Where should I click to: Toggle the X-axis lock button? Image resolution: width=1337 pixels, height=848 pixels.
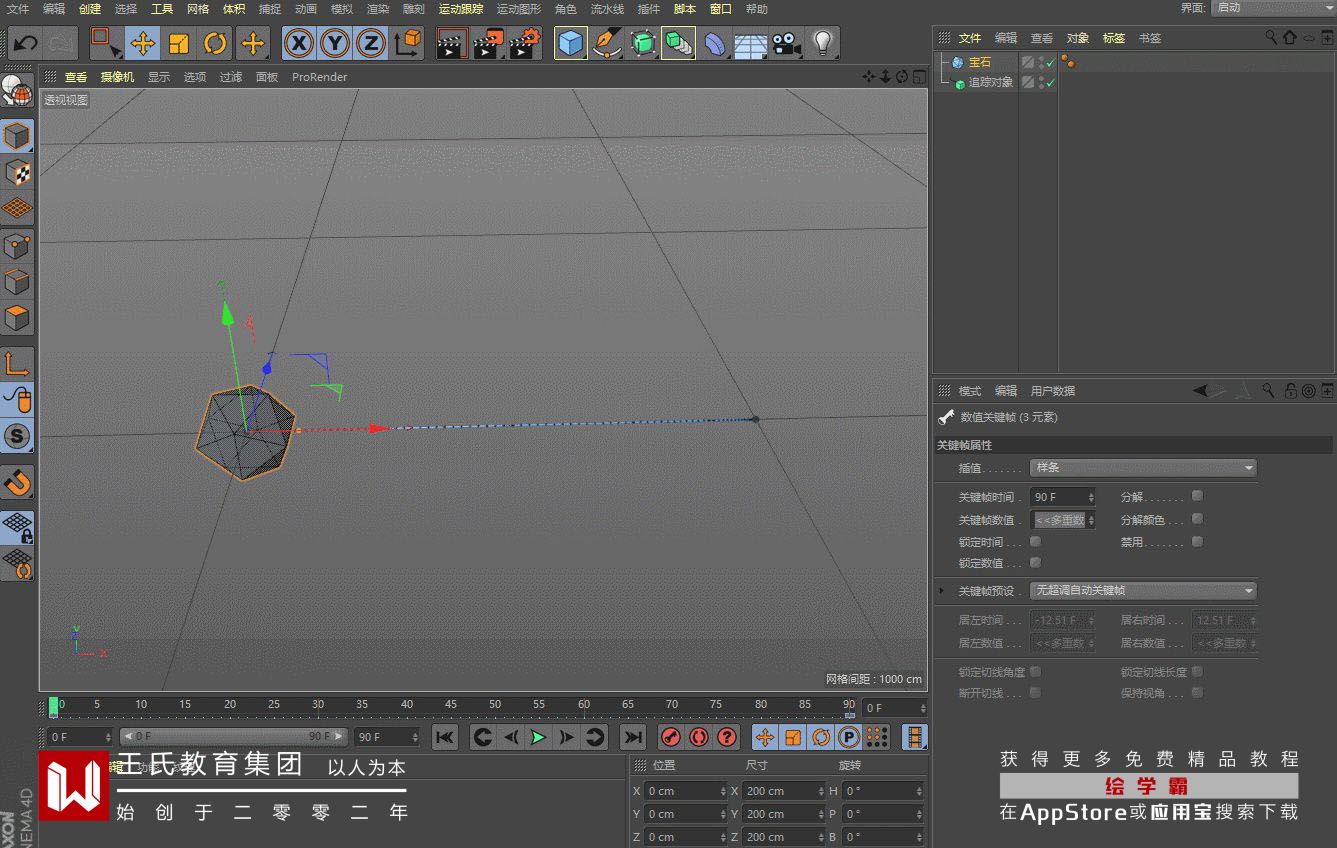click(299, 43)
